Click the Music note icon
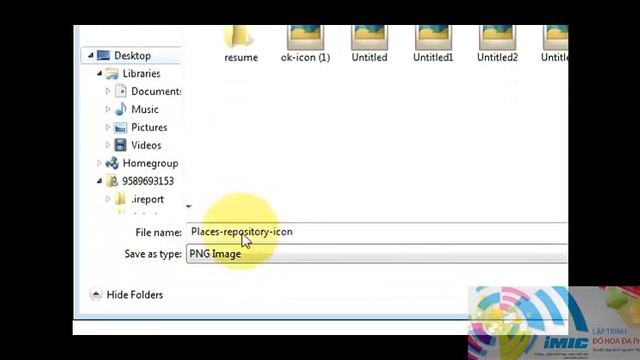This screenshot has height=360, width=640. point(120,109)
